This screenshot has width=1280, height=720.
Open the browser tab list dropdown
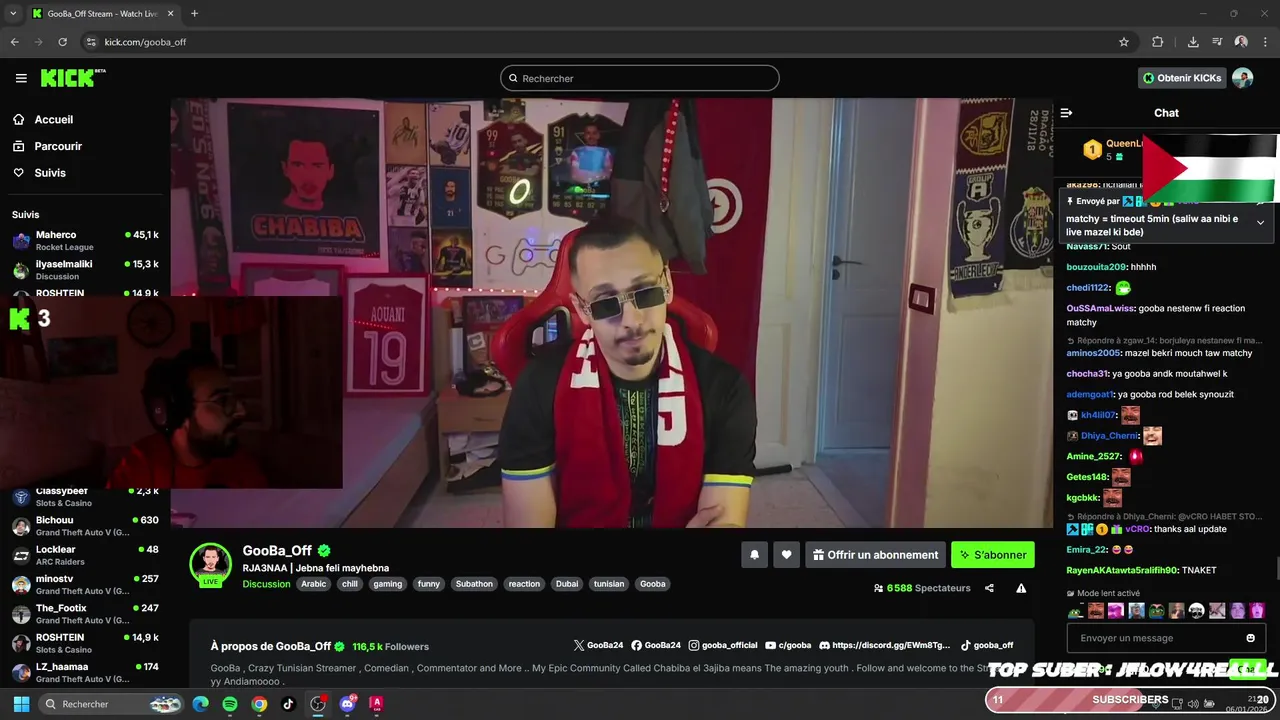click(13, 14)
